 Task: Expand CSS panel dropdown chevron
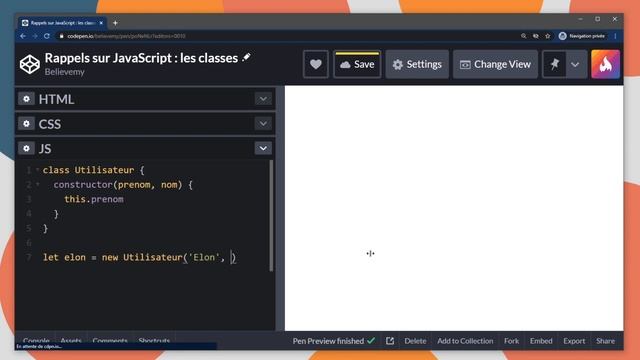click(263, 123)
